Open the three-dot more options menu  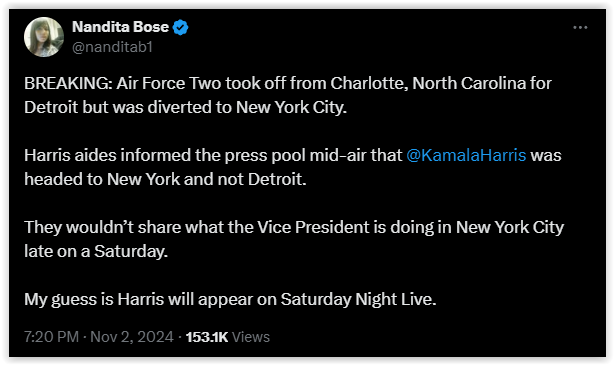pos(580,27)
